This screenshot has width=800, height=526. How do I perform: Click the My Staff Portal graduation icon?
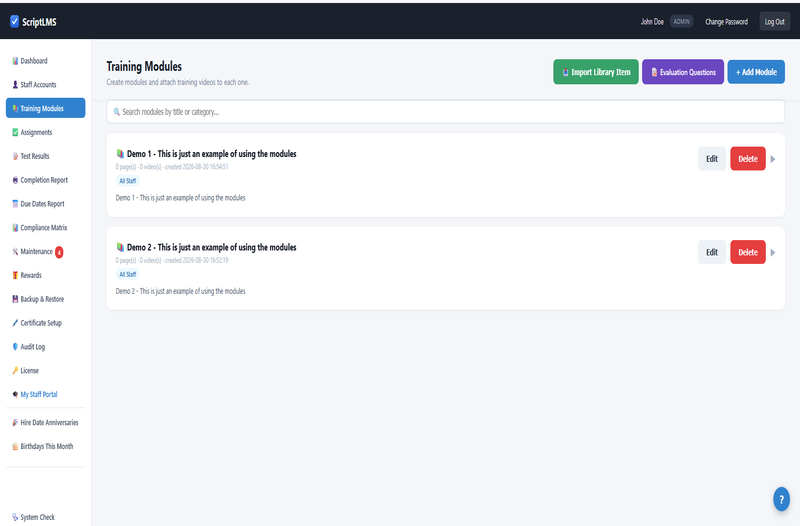(x=15, y=394)
